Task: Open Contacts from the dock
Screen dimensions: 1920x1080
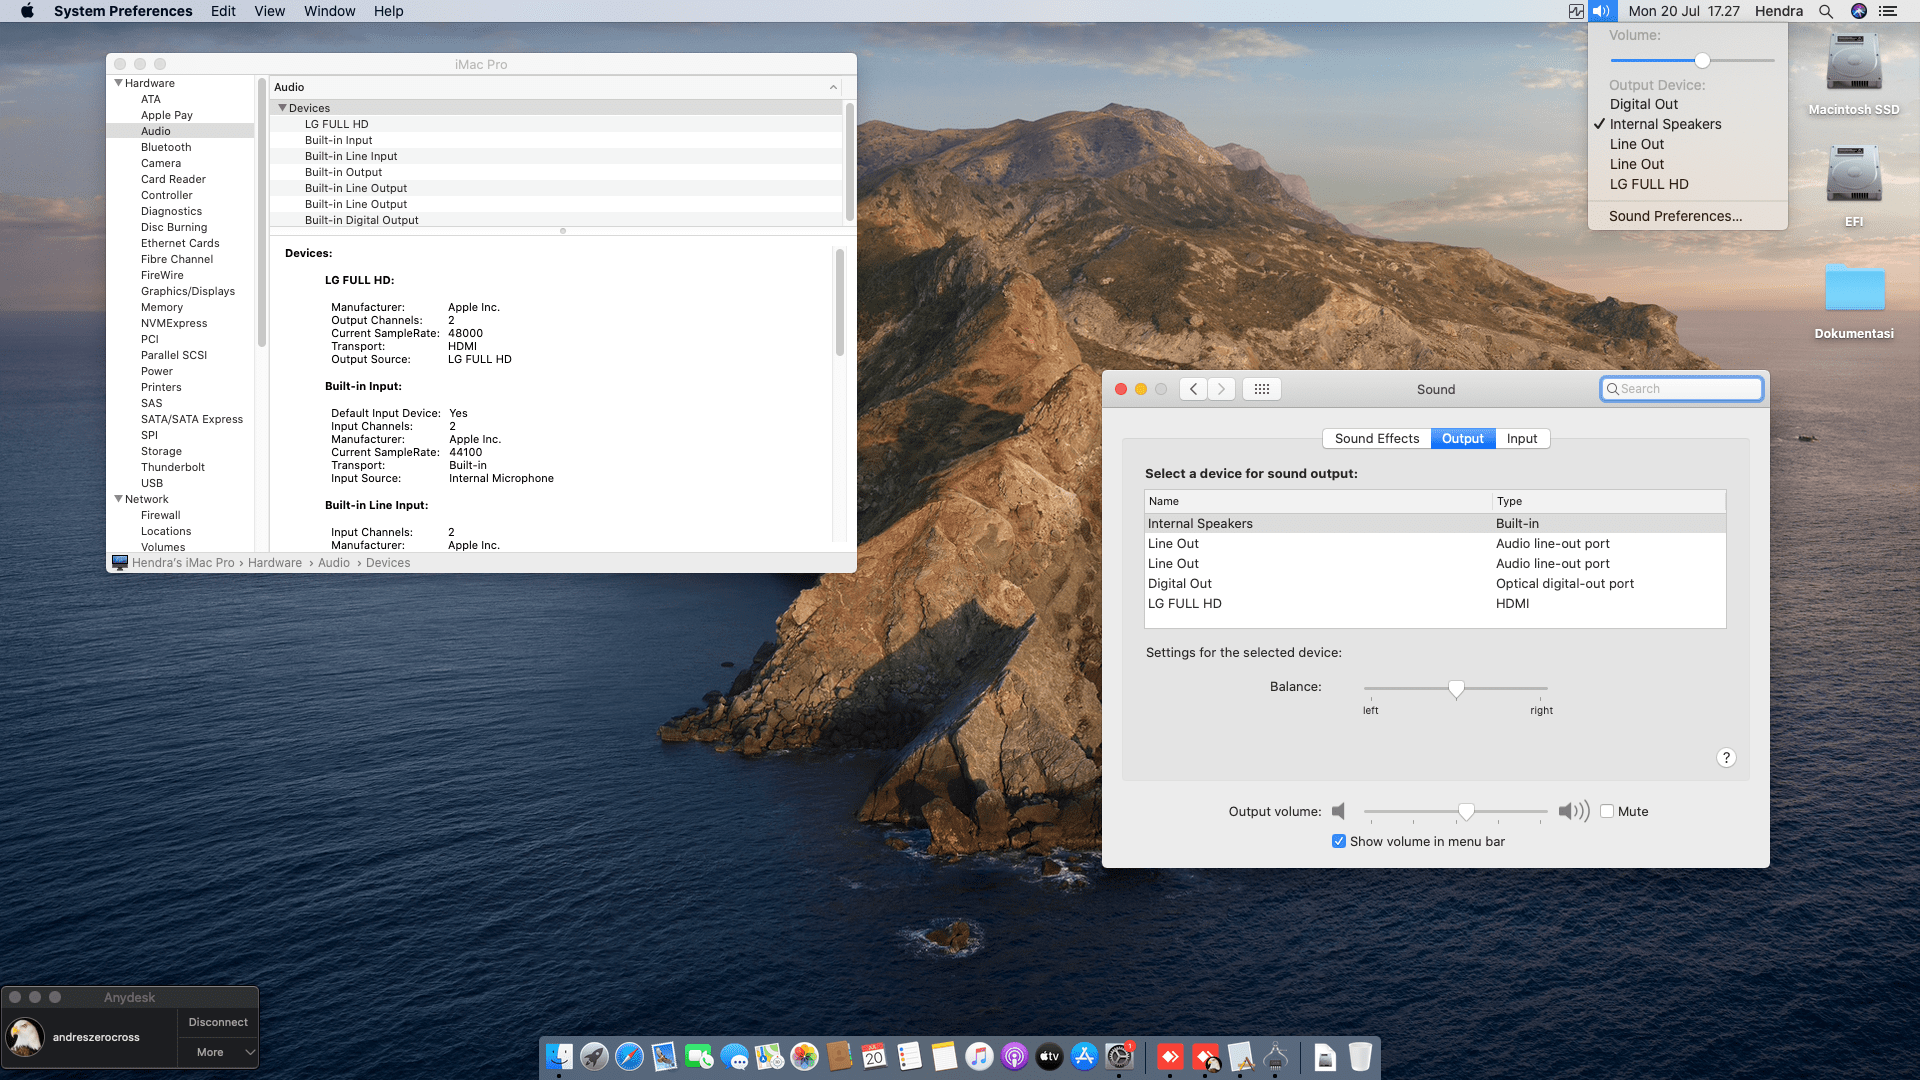Action: tap(839, 1056)
